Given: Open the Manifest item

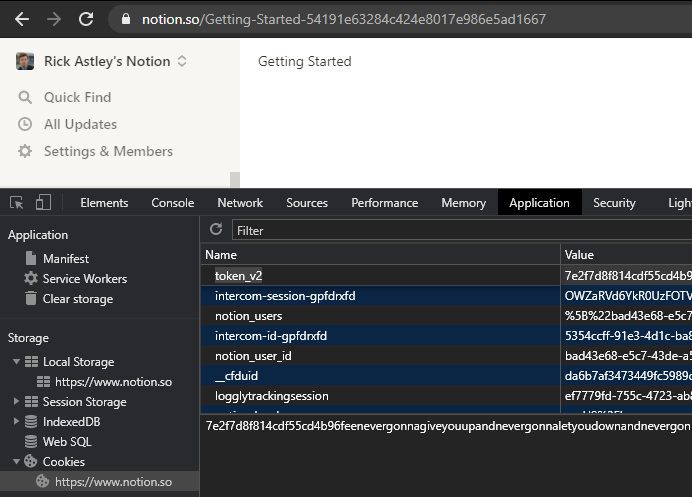Looking at the screenshot, I should 66,258.
